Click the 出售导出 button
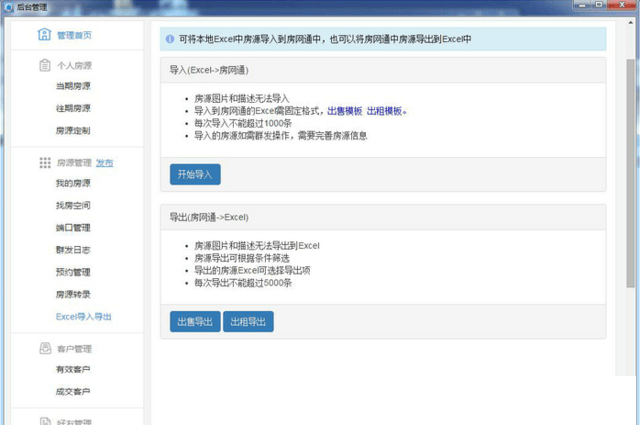This screenshot has height=425, width=640. coord(195,322)
